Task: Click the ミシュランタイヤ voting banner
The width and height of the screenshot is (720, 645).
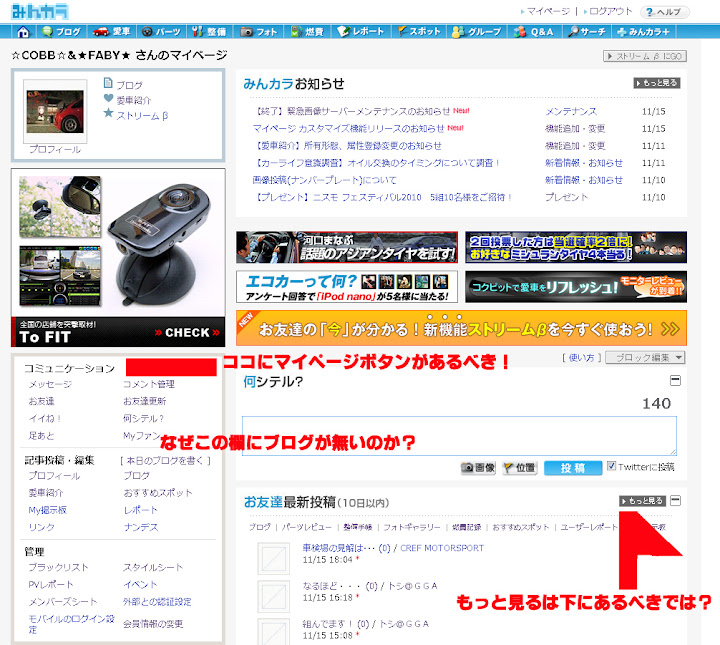Action: [x=576, y=247]
